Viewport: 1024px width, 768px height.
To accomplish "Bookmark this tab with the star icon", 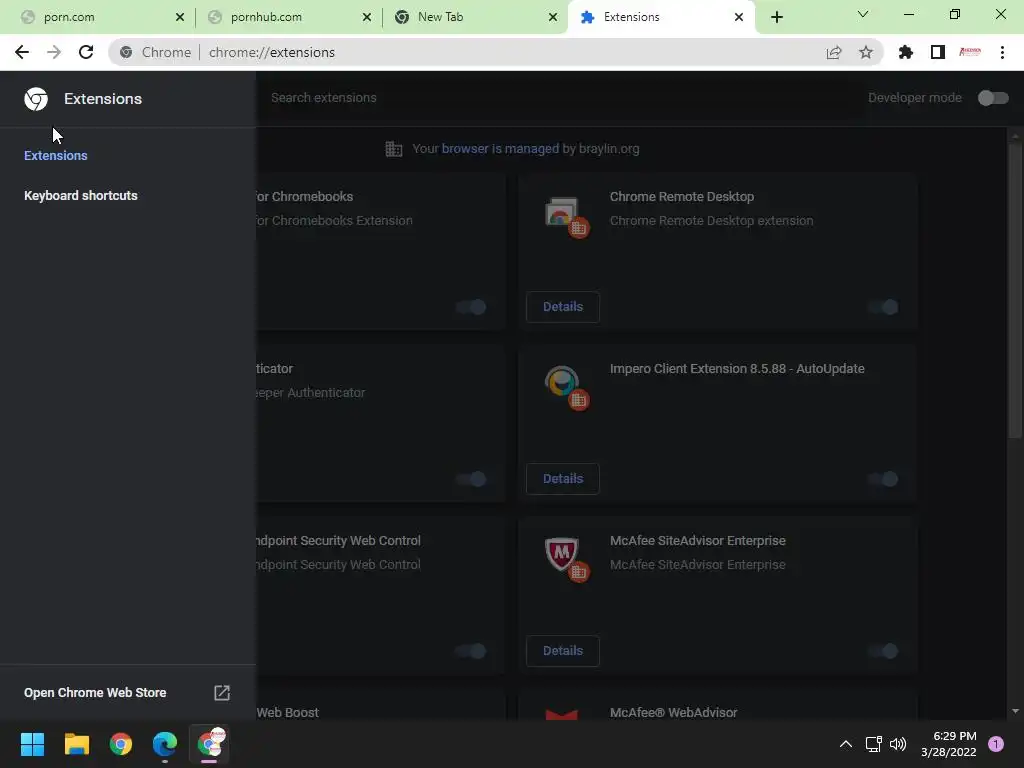I will pos(865,52).
